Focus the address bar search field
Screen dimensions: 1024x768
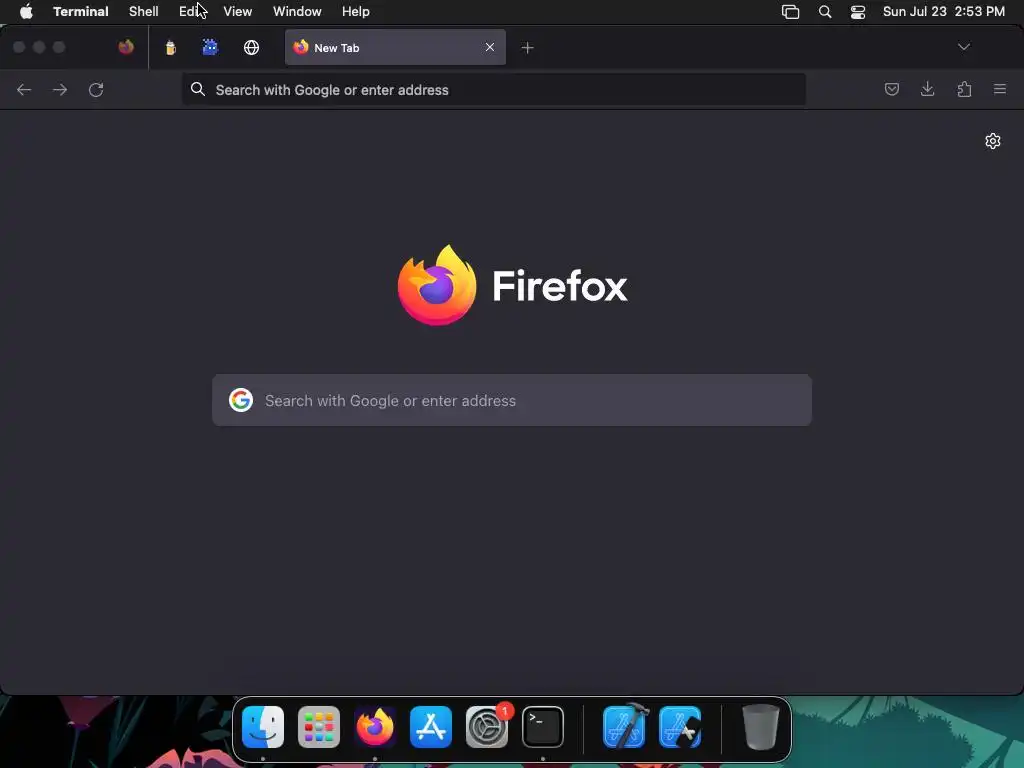tap(494, 89)
